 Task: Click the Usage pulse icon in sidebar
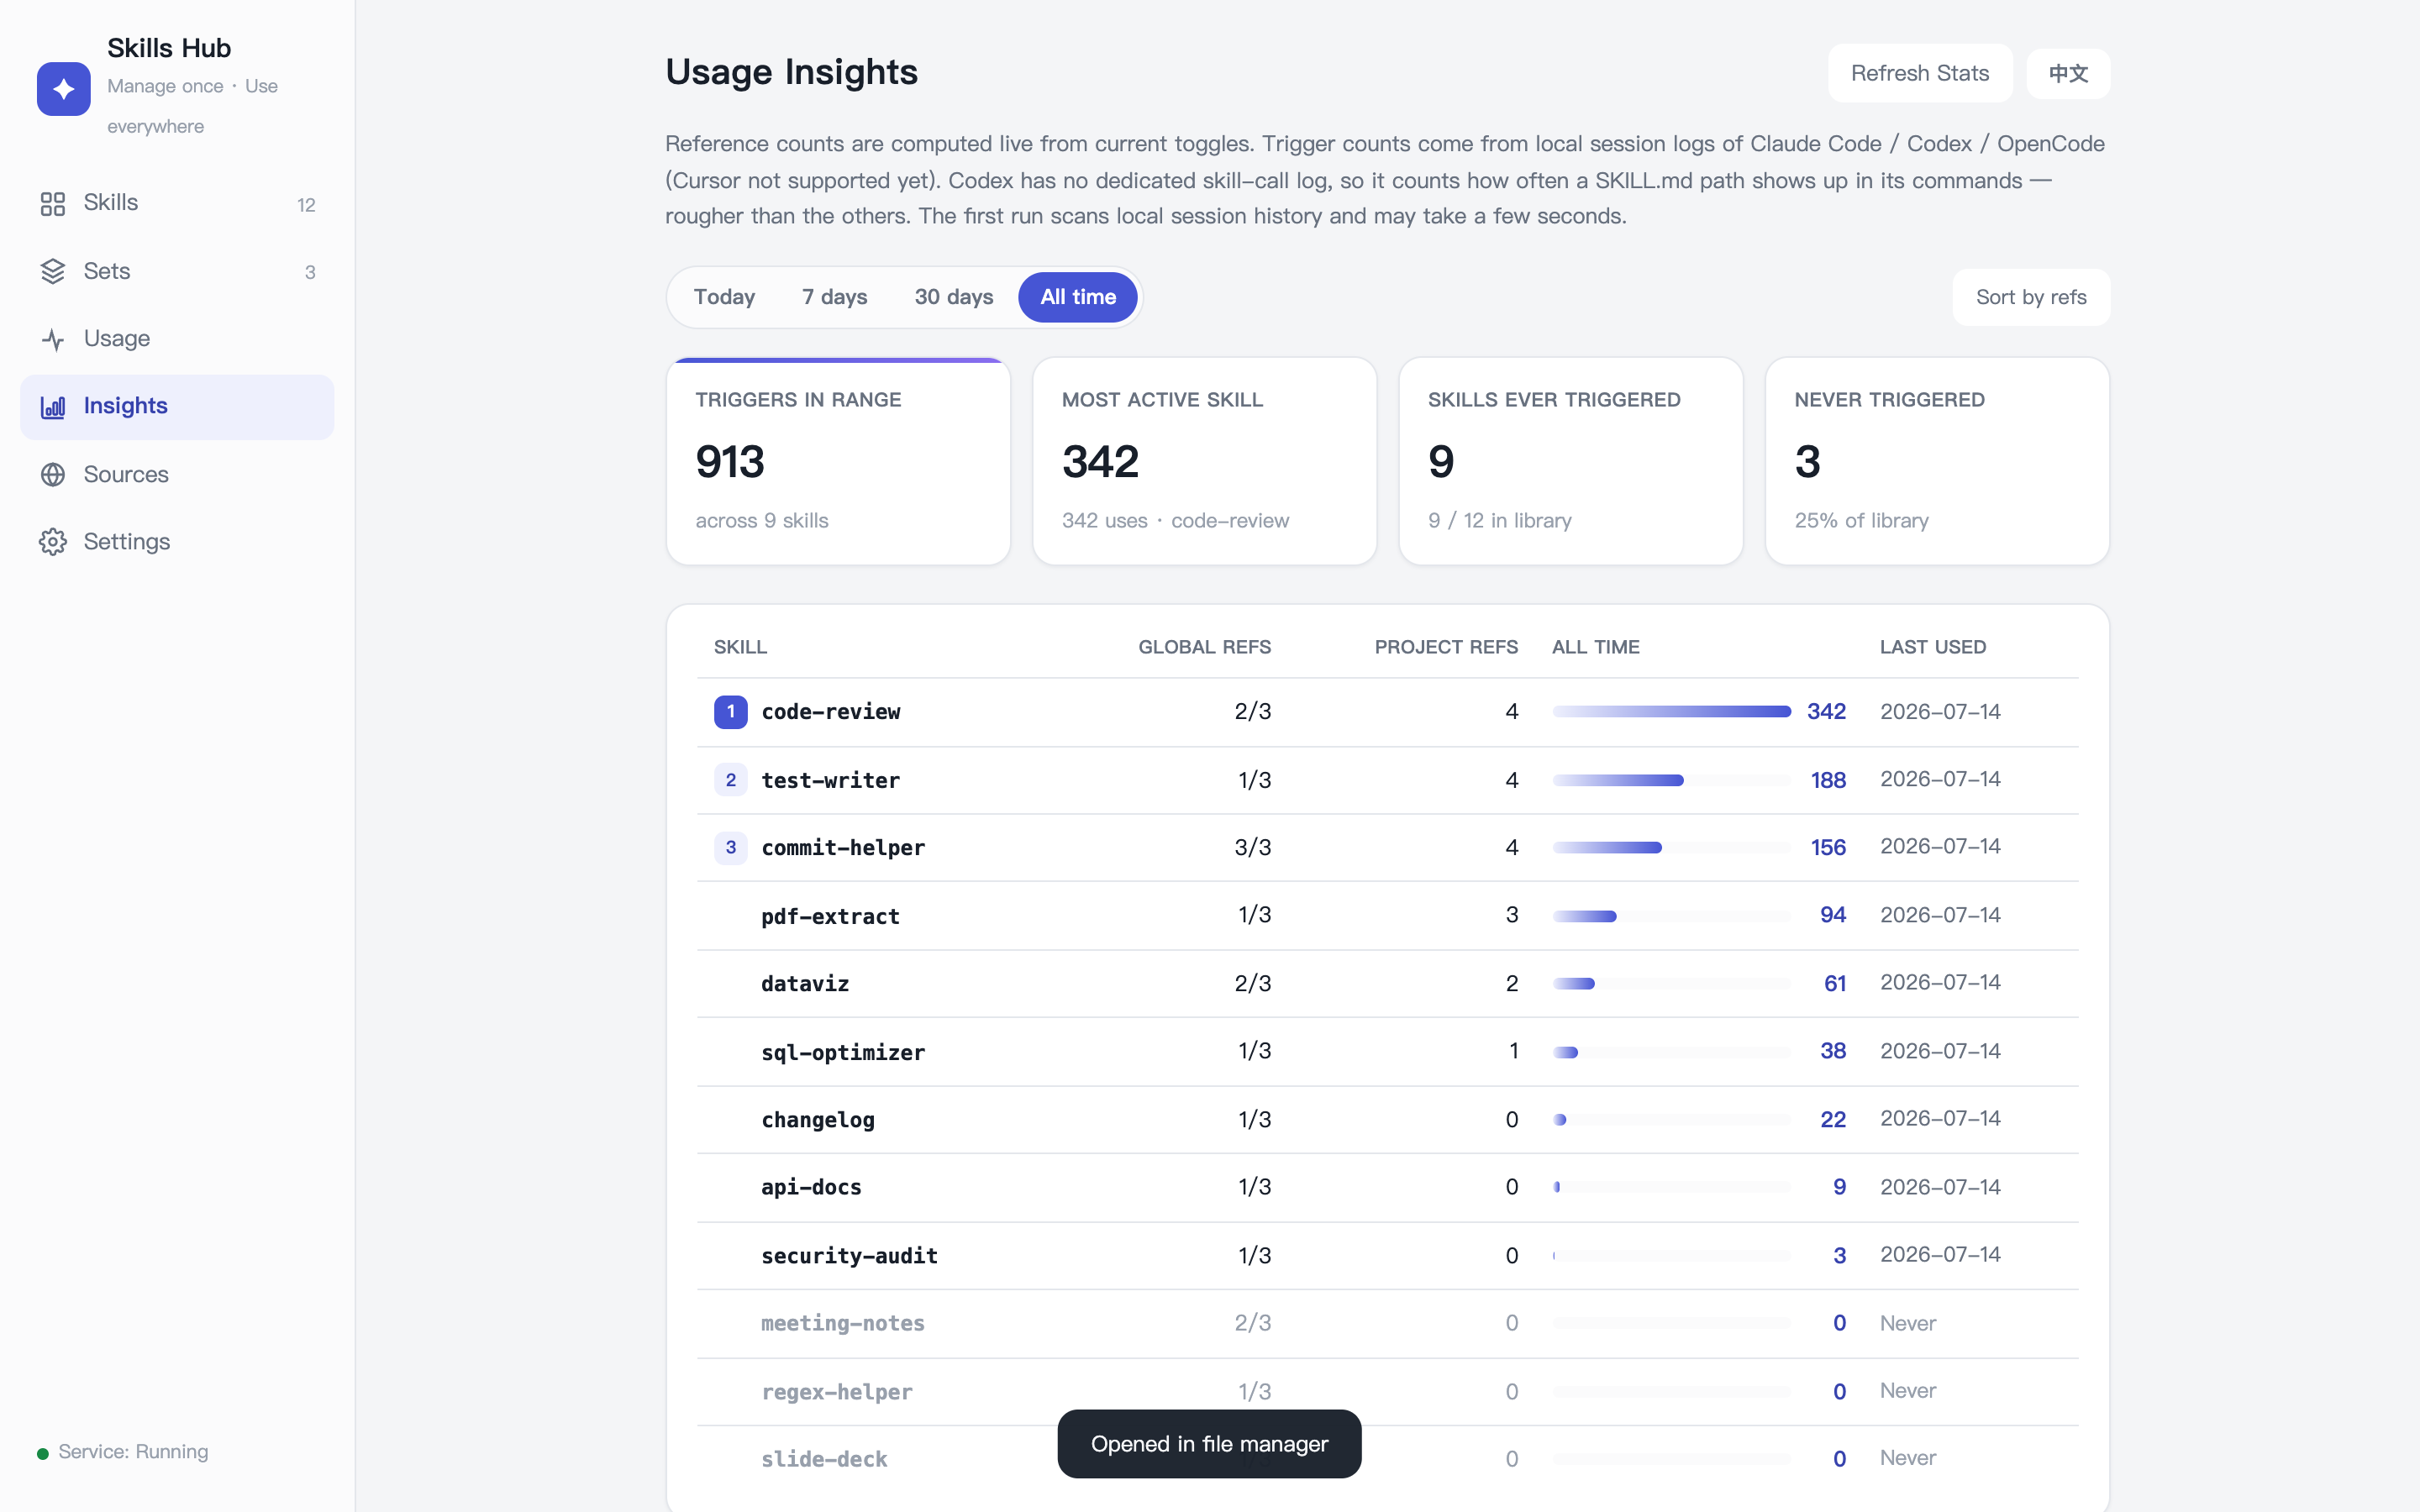coord(53,339)
